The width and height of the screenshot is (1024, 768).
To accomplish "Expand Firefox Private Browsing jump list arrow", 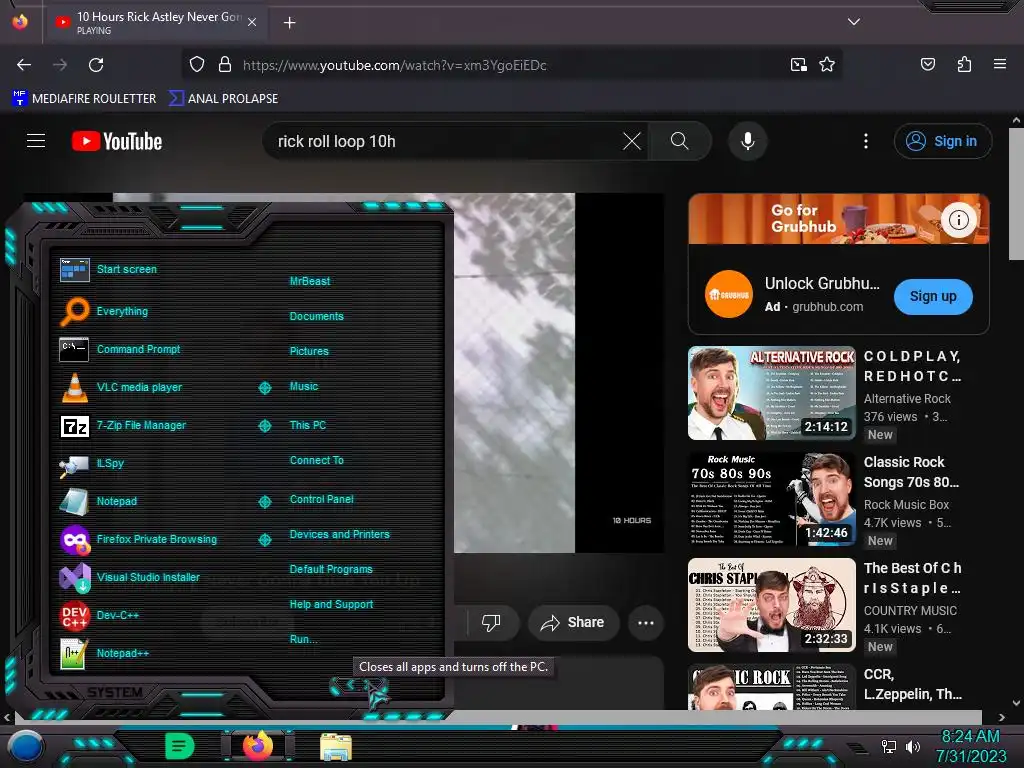I will [x=264, y=539].
